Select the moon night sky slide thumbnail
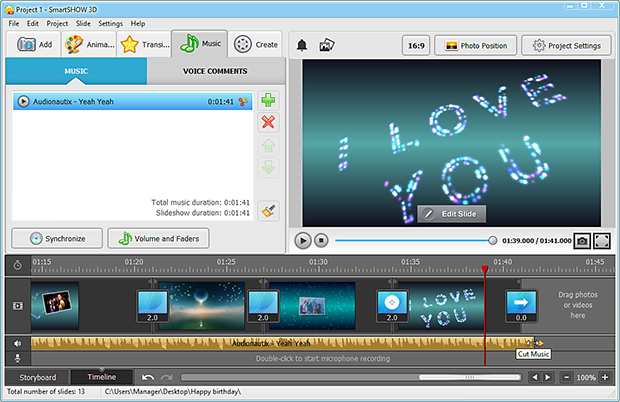The image size is (620, 402). pos(202,306)
